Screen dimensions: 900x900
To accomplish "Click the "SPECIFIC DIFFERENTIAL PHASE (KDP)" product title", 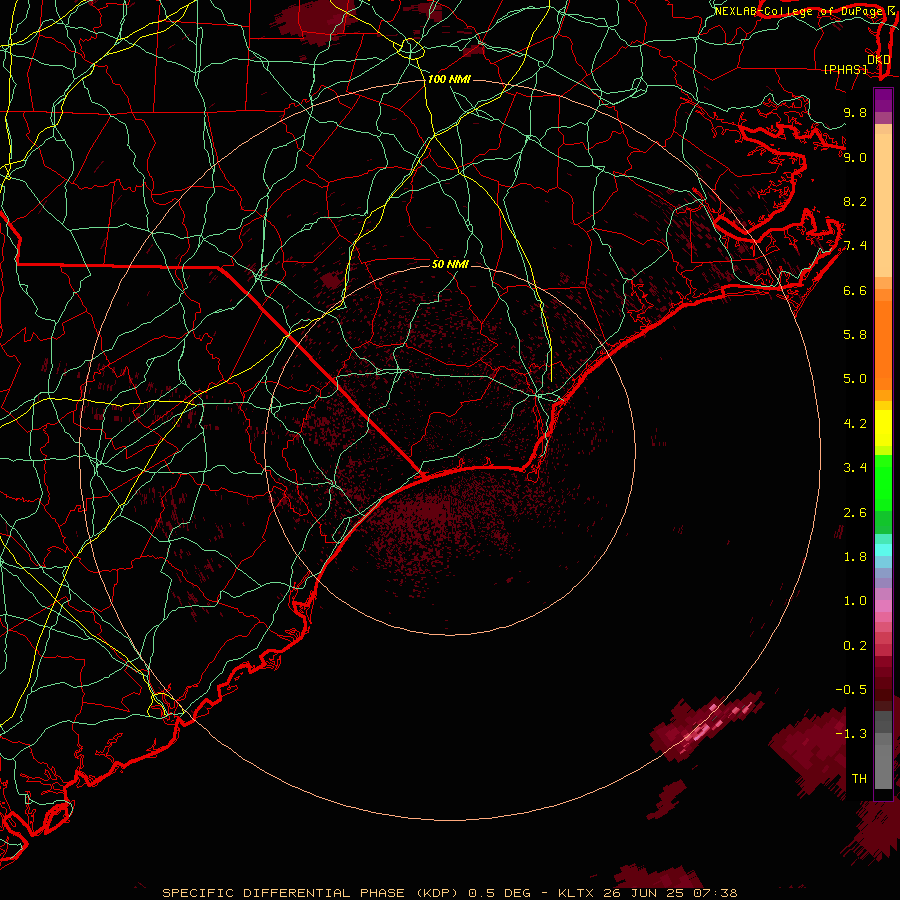I will 310,893.
